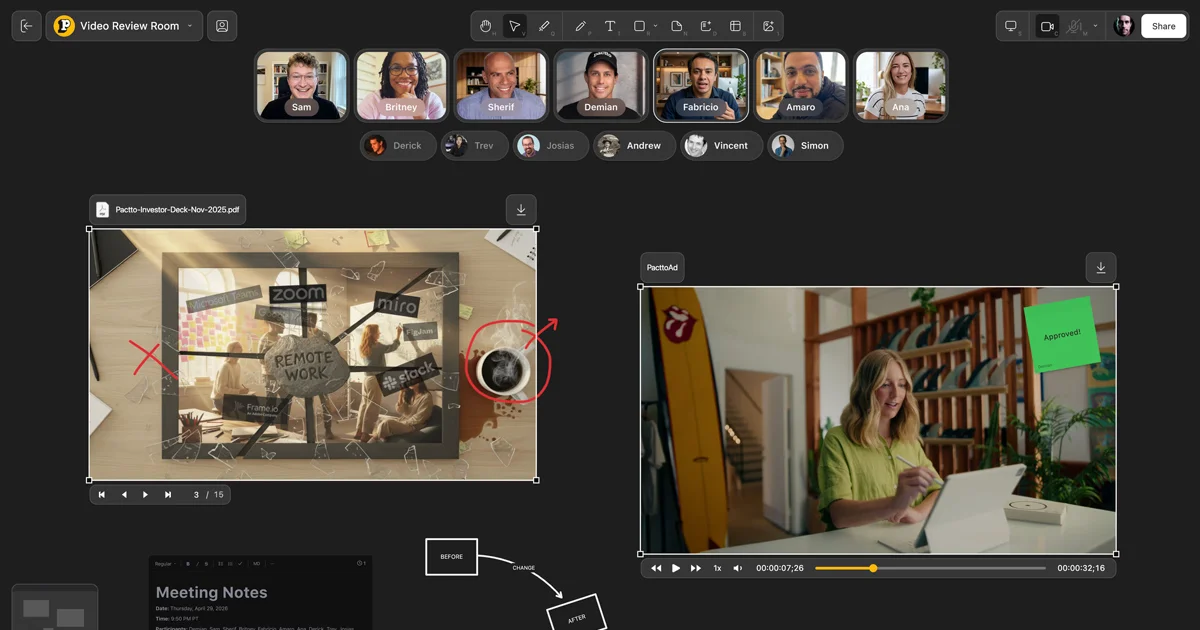The width and height of the screenshot is (1200, 630).
Task: Change the 1x playback speed
Action: (x=717, y=568)
